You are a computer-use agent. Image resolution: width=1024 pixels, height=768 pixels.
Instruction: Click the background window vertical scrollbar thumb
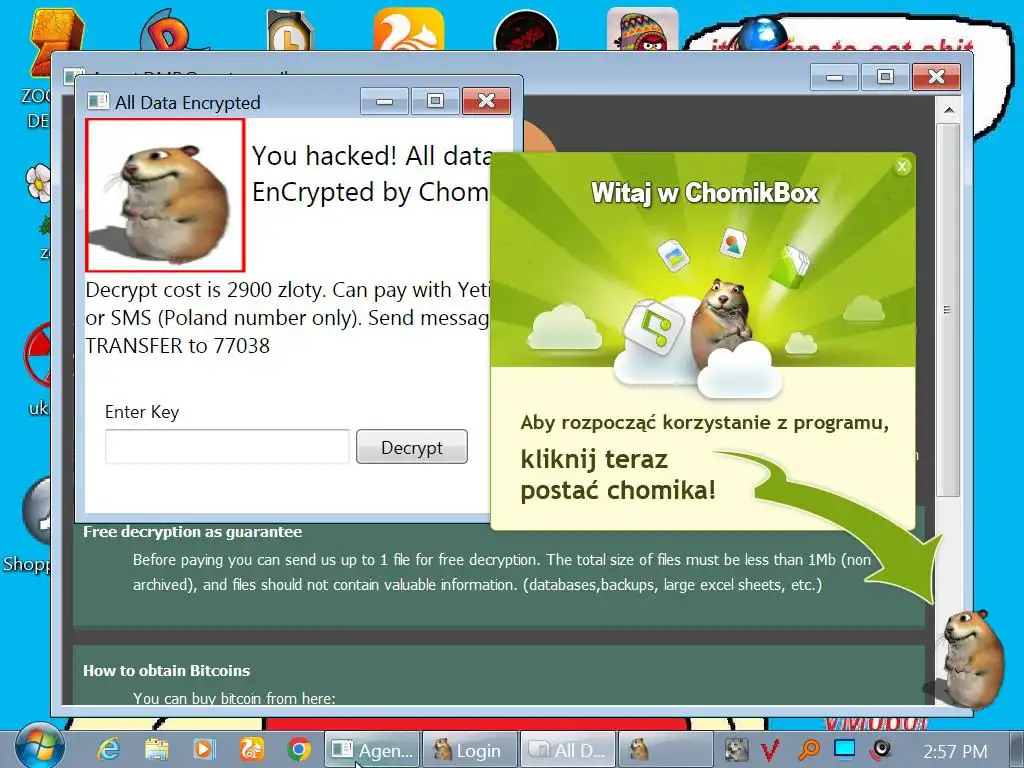tap(949, 308)
